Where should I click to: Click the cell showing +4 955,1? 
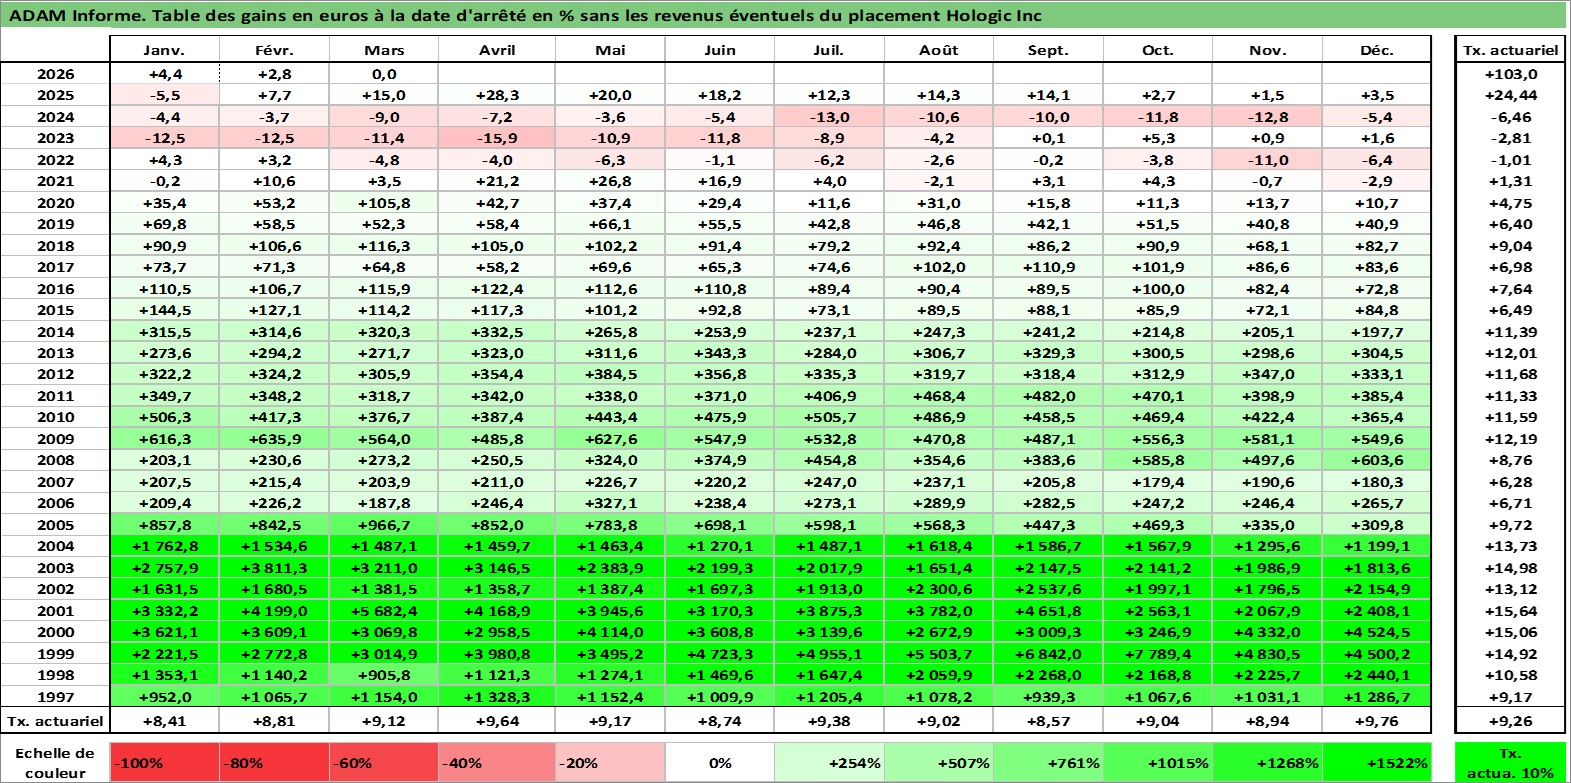(829, 654)
